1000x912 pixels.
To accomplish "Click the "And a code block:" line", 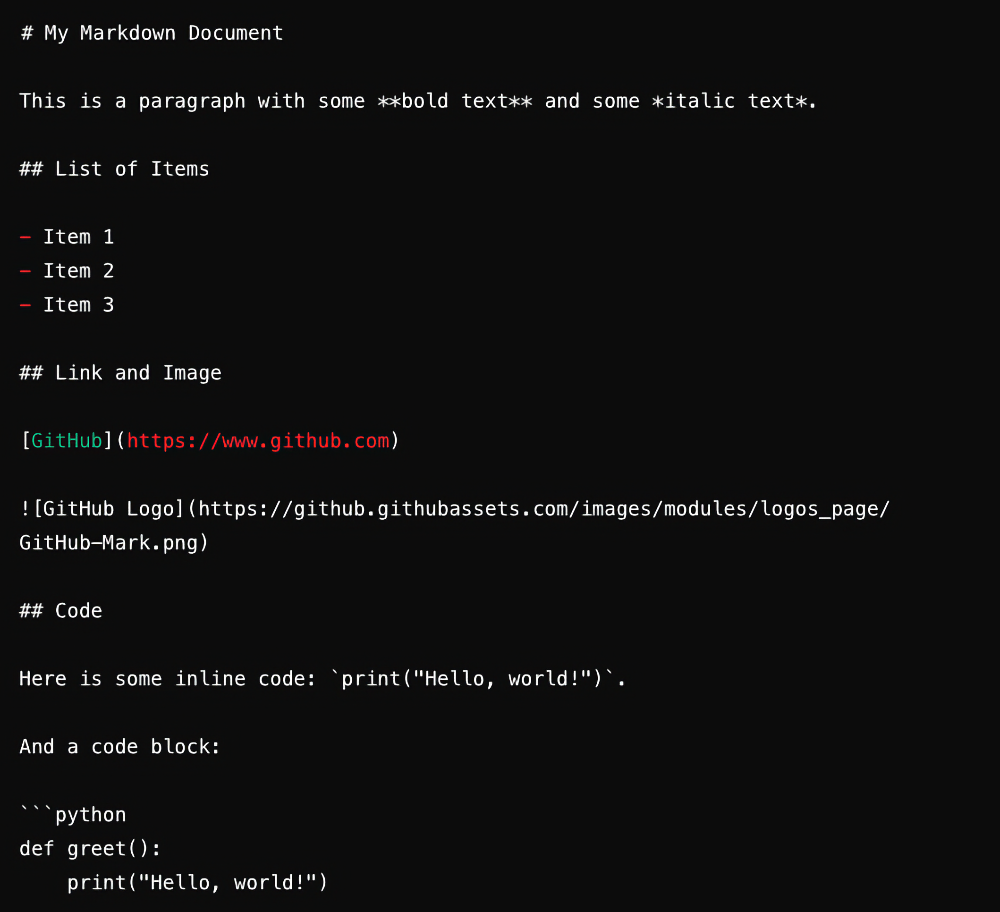I will pyautogui.click(x=120, y=747).
